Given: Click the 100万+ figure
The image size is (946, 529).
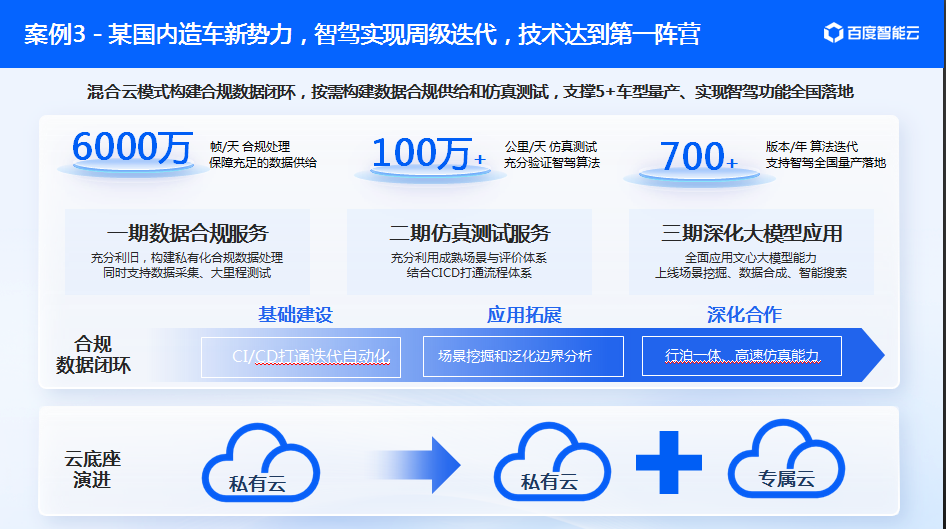Looking at the screenshot, I should [x=429, y=153].
